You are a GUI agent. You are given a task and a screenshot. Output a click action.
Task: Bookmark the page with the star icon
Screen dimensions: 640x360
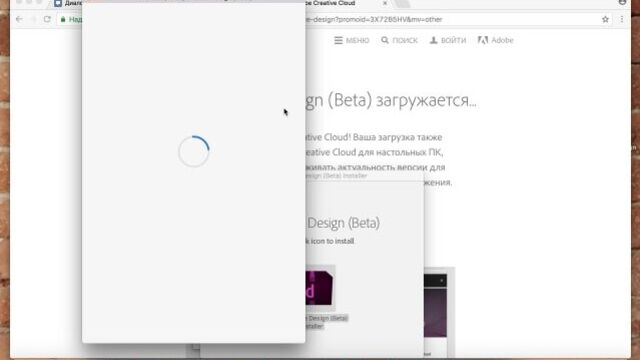(x=605, y=19)
